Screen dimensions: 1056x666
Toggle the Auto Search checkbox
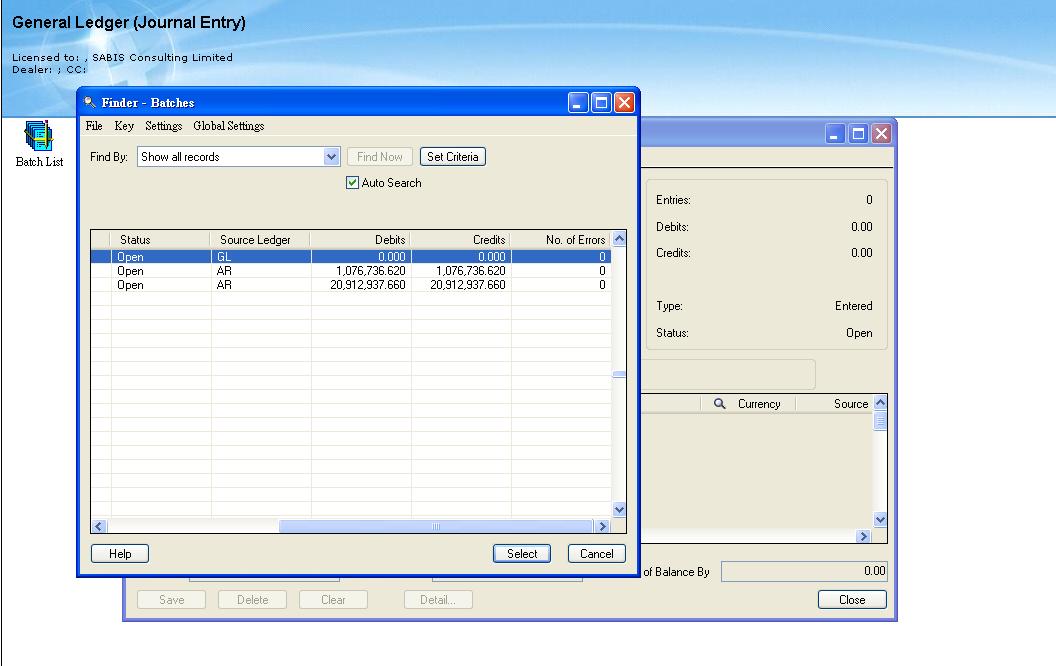352,183
